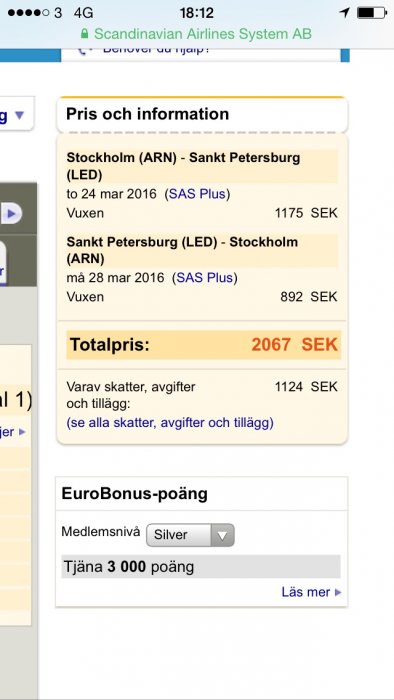Viewport: 394px width, 700px height.
Task: Tap the Totalpris 2067 SEK row
Action: coord(203,345)
